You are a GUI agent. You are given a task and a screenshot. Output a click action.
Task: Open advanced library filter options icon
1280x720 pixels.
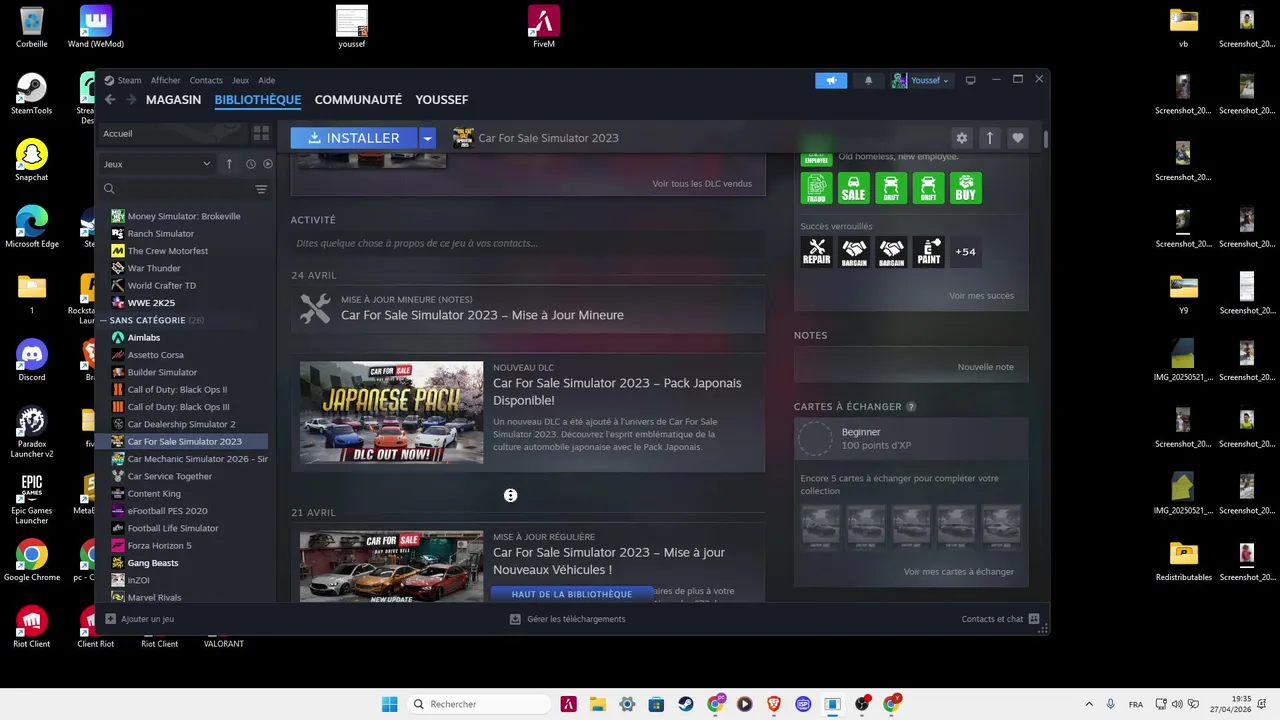pos(261,189)
